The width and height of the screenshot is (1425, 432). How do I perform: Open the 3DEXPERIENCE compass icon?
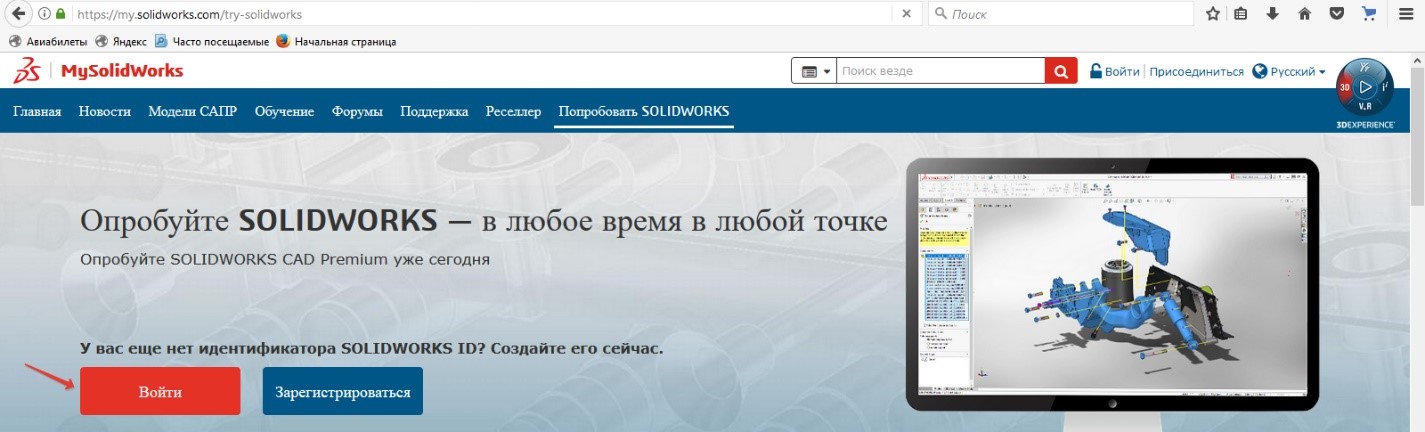pos(1365,88)
